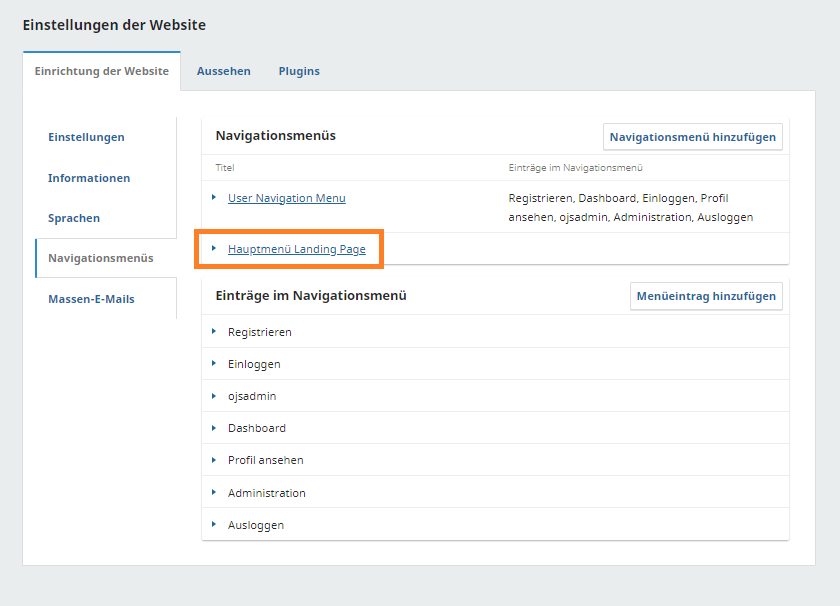The width and height of the screenshot is (840, 606).
Task: Open the Hauptmenü Landing Page link
Action: [296, 249]
